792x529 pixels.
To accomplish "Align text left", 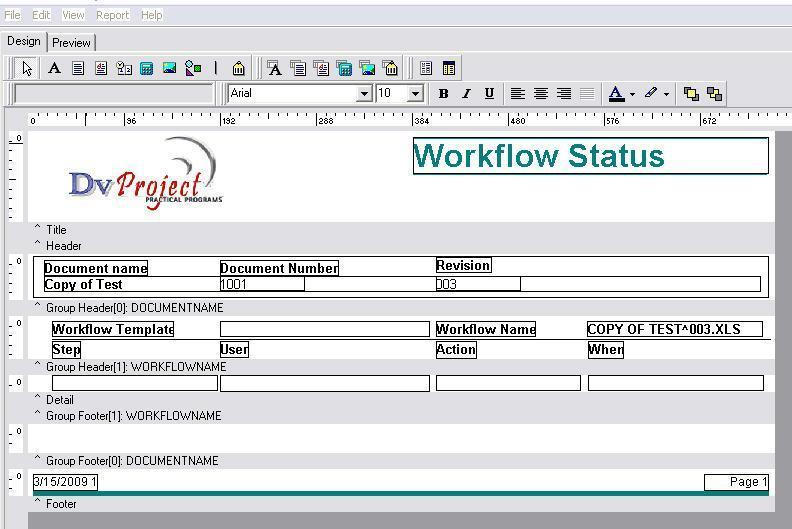I will [518, 93].
